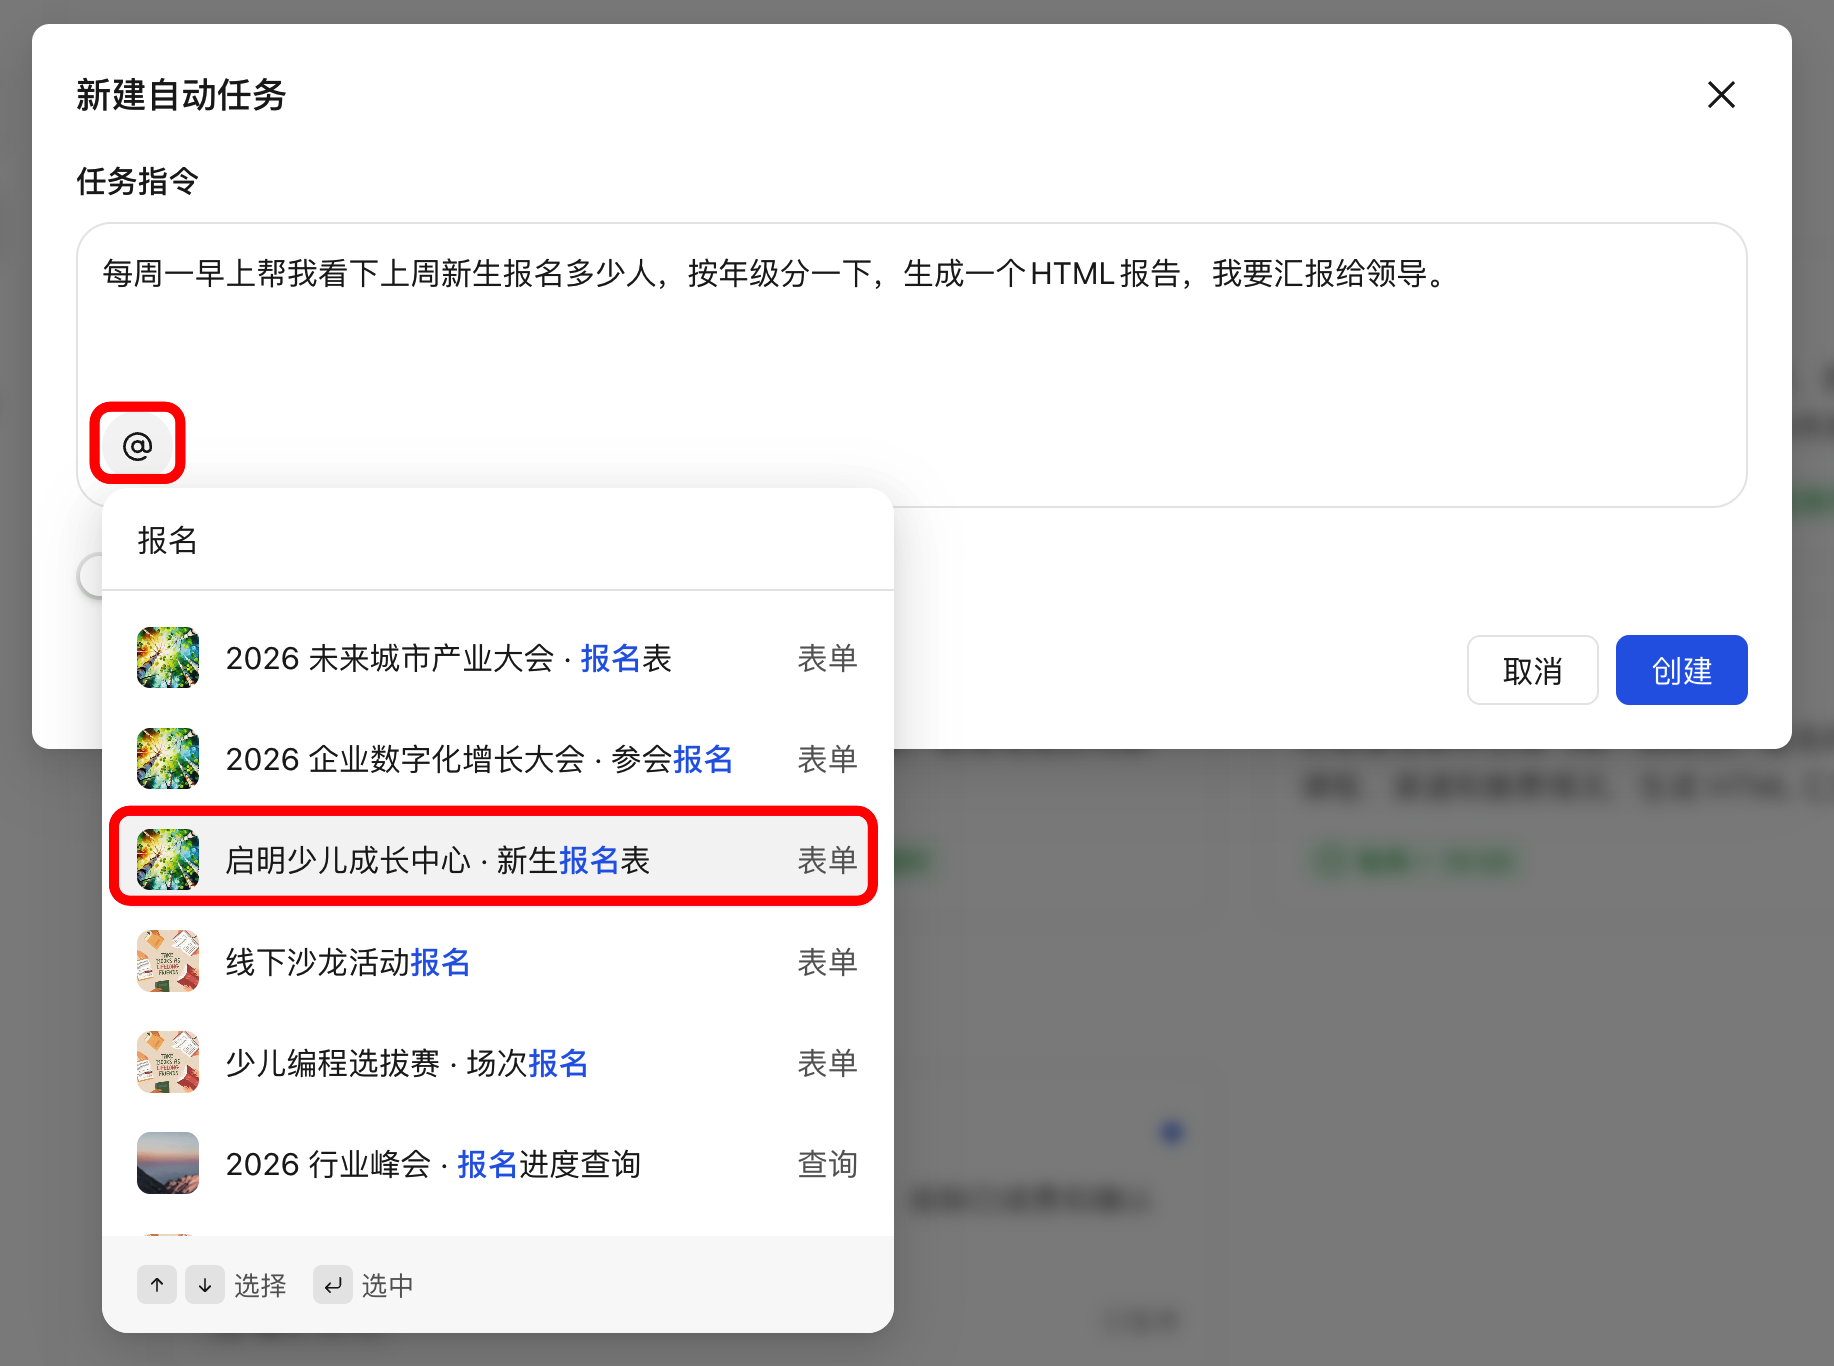1834x1366 pixels.
Task: Select 2026 未来城市产业大会 · 报名表 item
Action: point(497,658)
